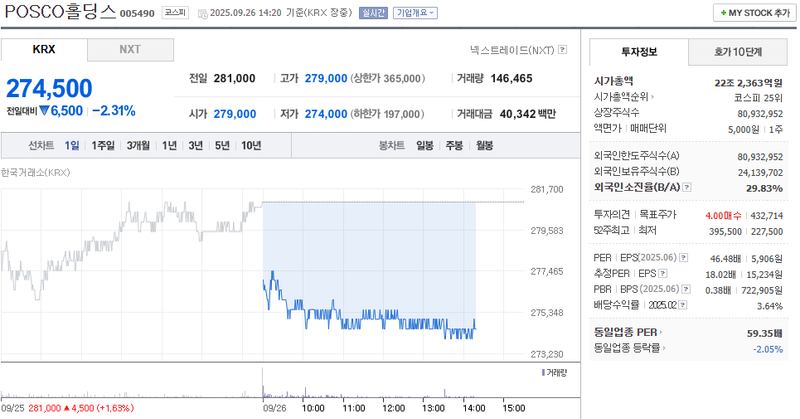This screenshot has height=419, width=800.
Task: Click the 외국인소진율 value 29.83%
Action: tap(764, 188)
